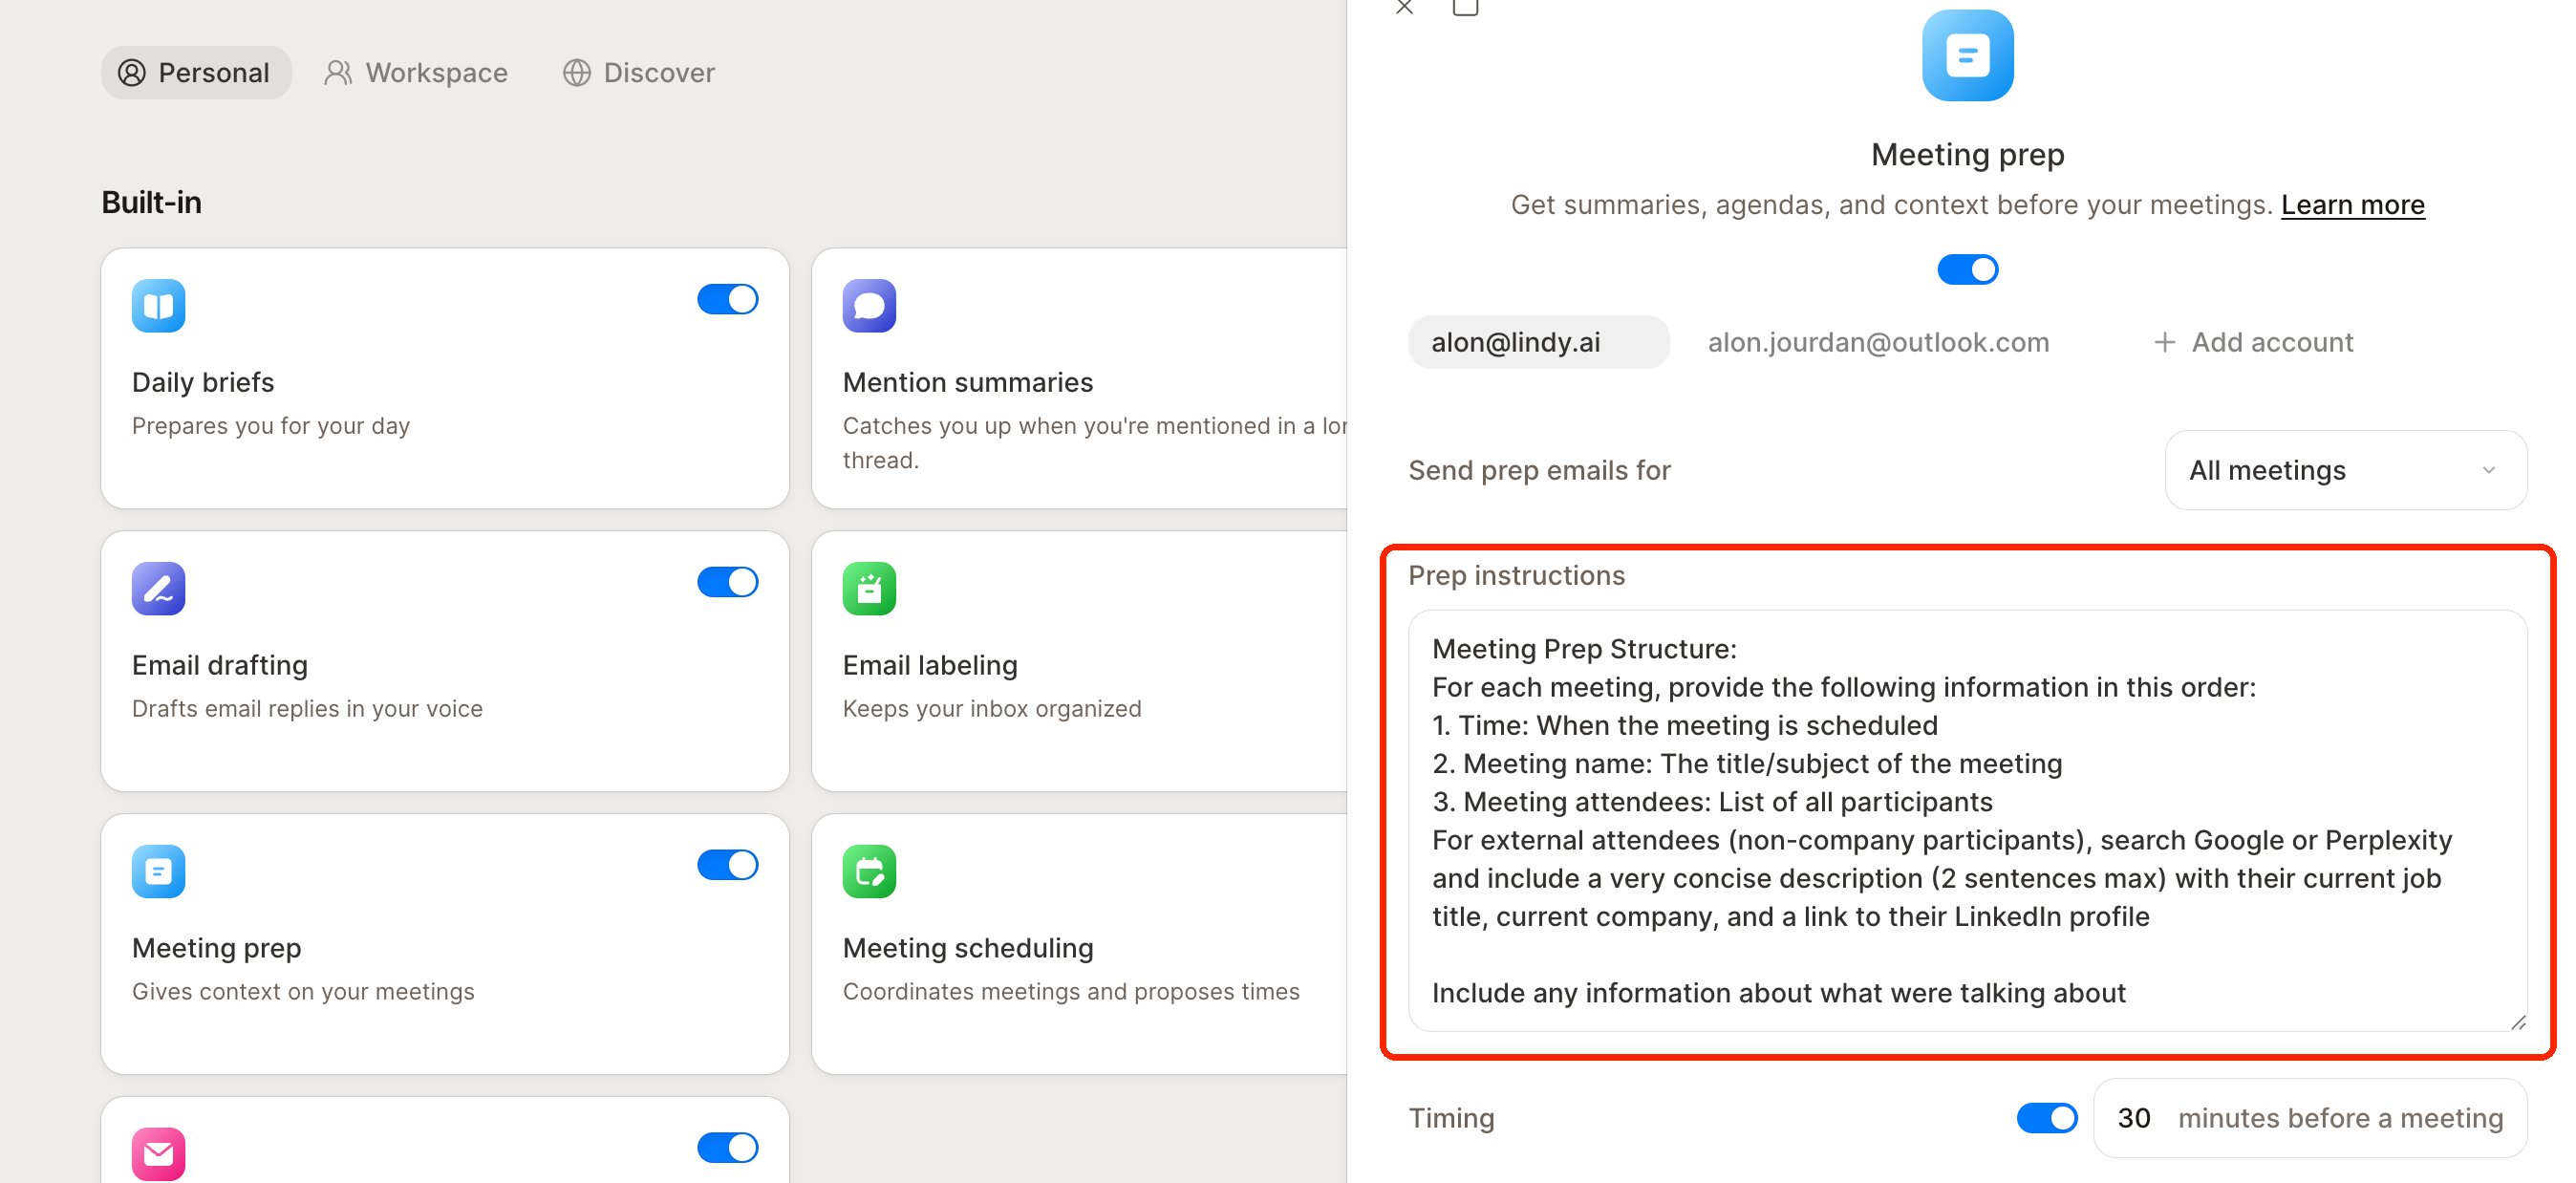Click the plus icon beside Add account
The width and height of the screenshot is (2576, 1183).
(x=2164, y=342)
